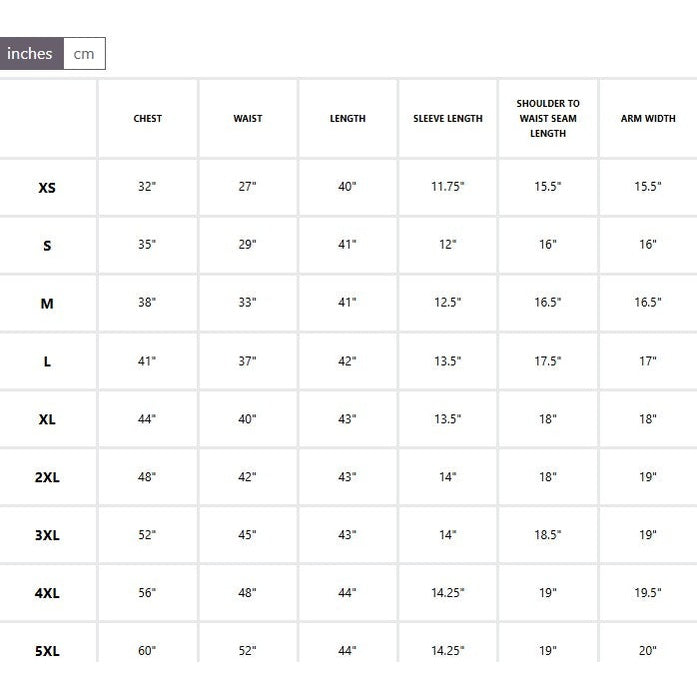Select the inches unit toggle
This screenshot has height=697, width=697.
[30, 54]
